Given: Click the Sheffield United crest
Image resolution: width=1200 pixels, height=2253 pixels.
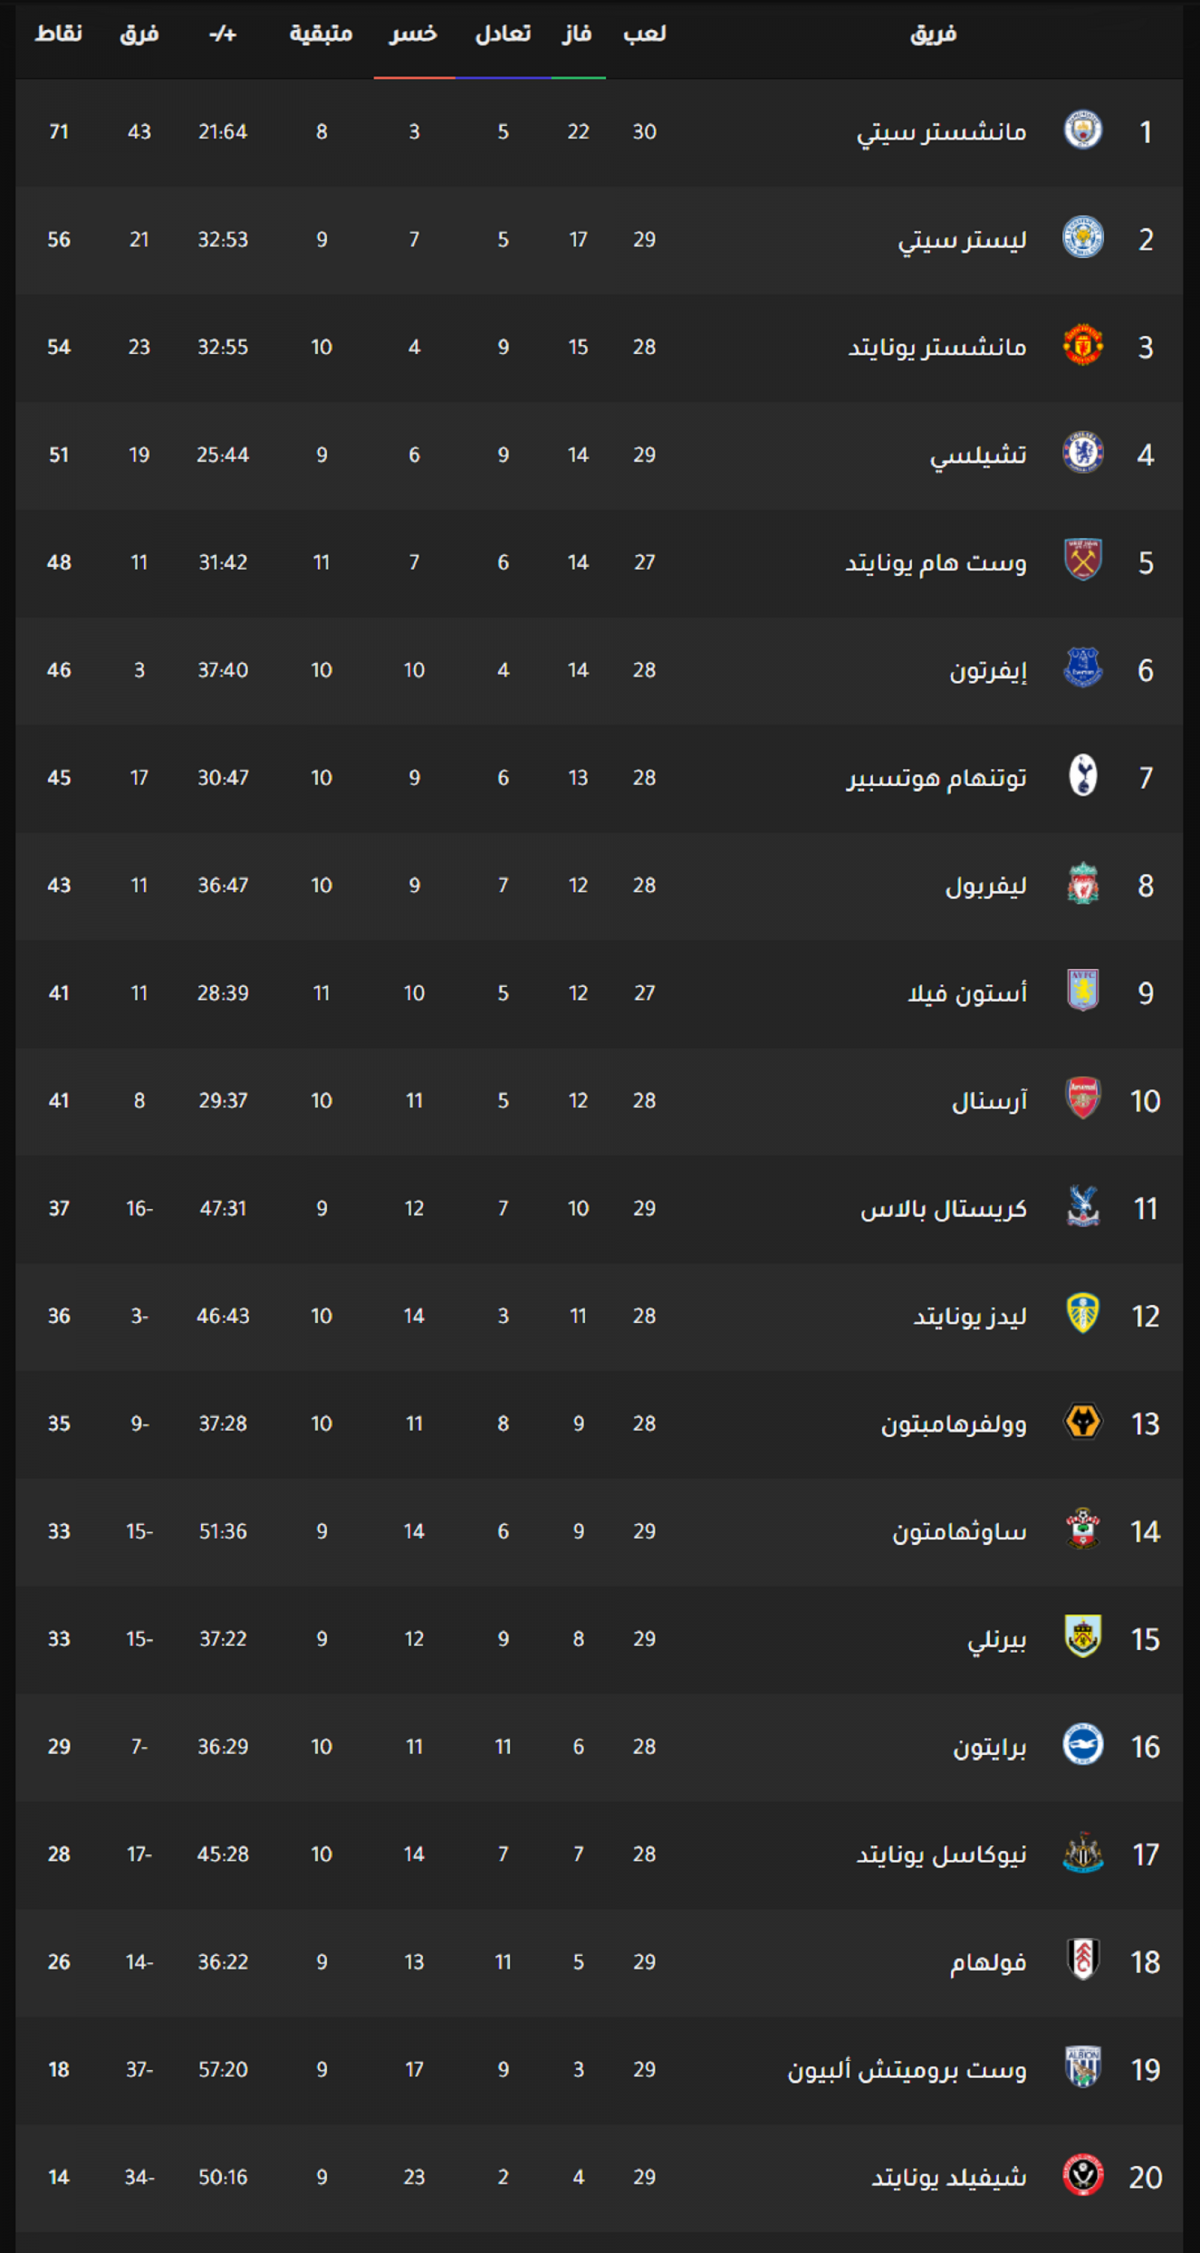Looking at the screenshot, I should 1082,2177.
